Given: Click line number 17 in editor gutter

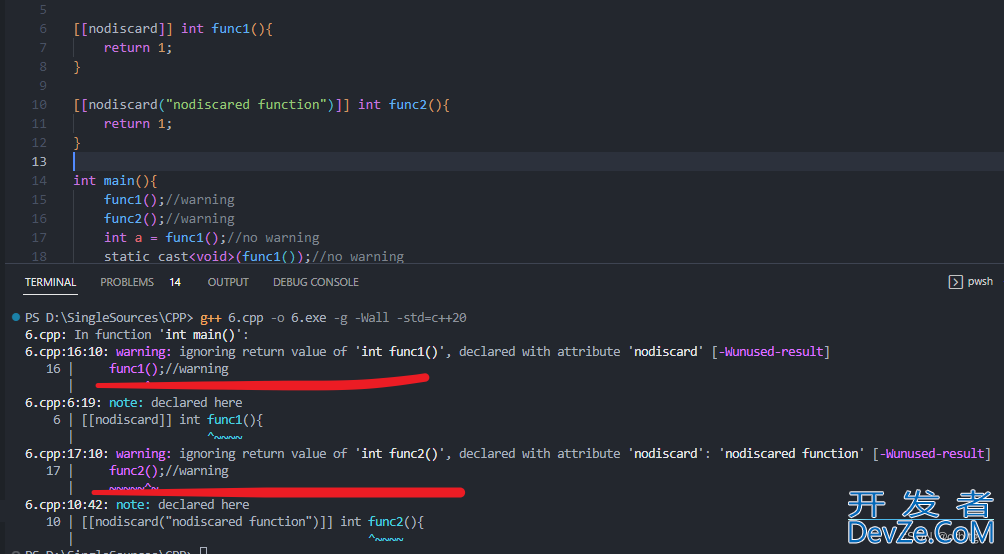Looking at the screenshot, I should [39, 238].
